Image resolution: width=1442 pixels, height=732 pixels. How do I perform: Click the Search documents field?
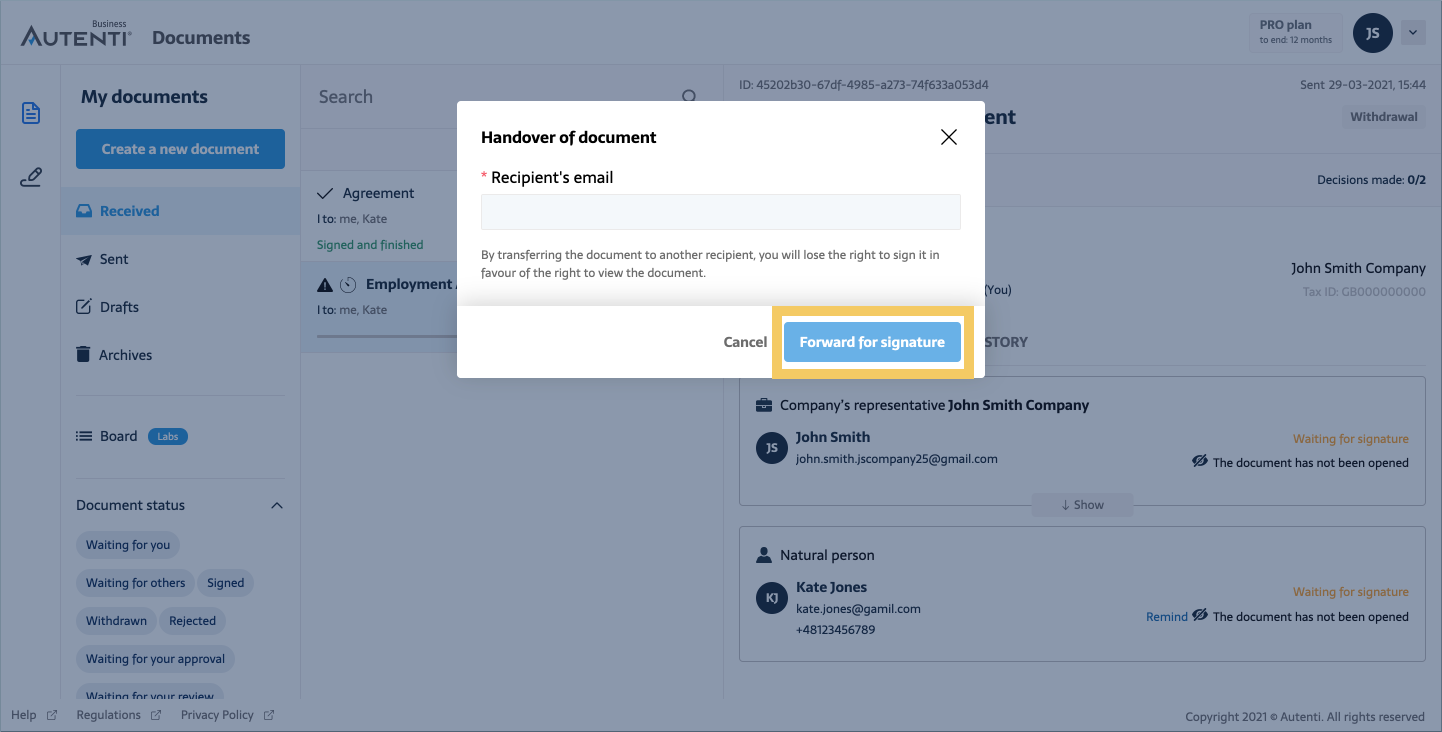pyautogui.click(x=495, y=97)
